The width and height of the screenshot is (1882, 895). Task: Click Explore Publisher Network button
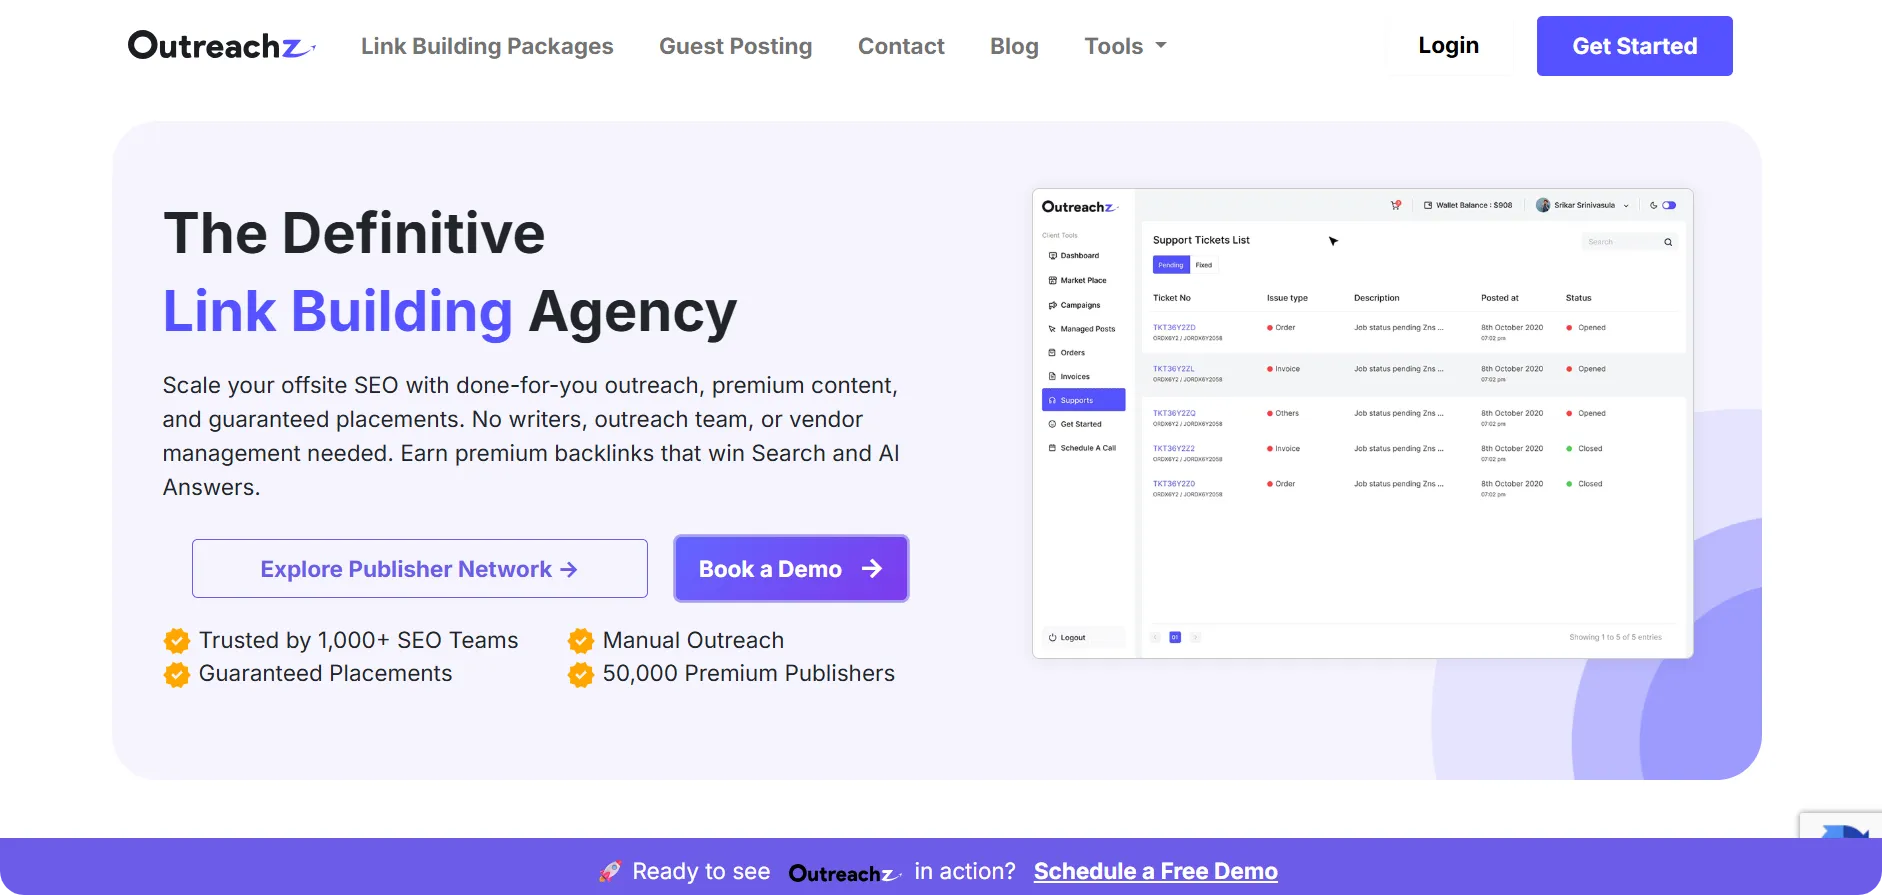[x=420, y=569]
